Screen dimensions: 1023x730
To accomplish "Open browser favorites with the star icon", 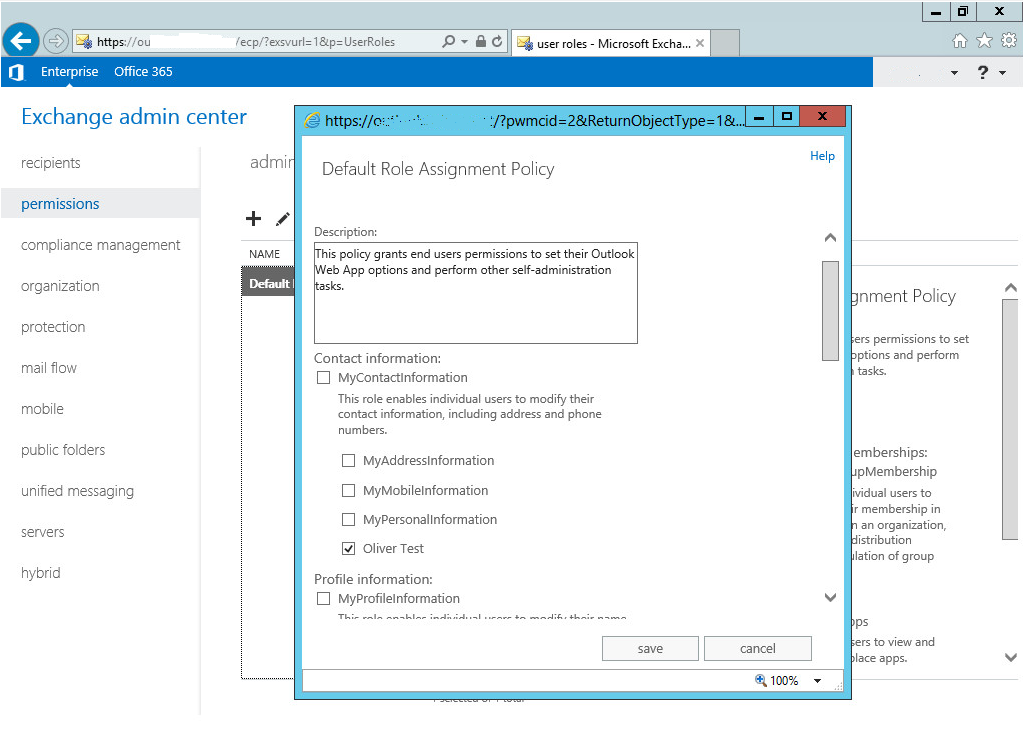I will click(x=984, y=40).
